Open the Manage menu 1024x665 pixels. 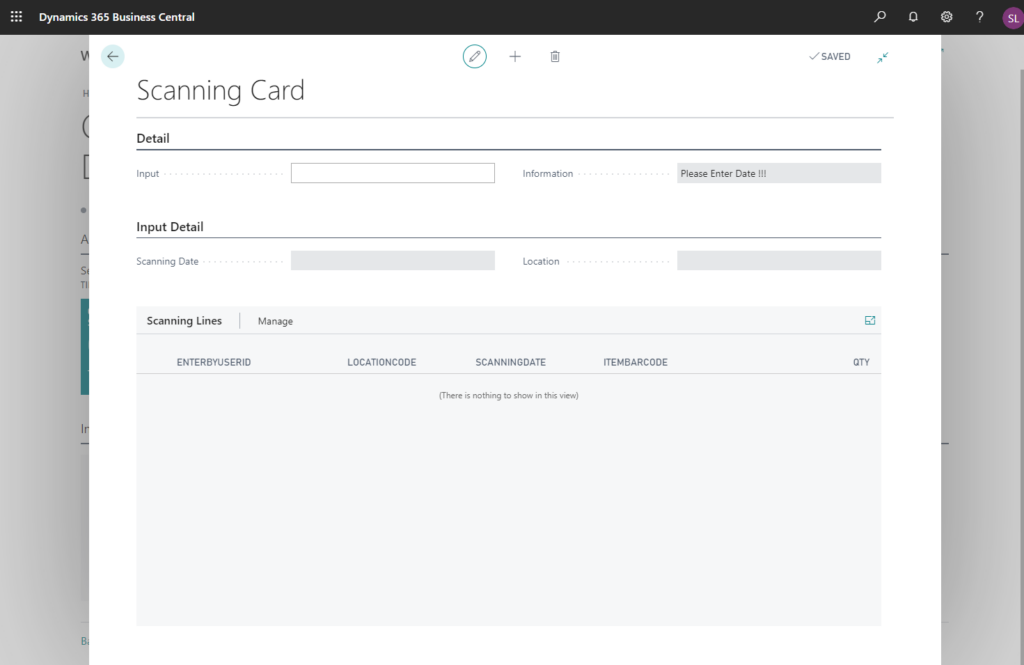(x=274, y=321)
